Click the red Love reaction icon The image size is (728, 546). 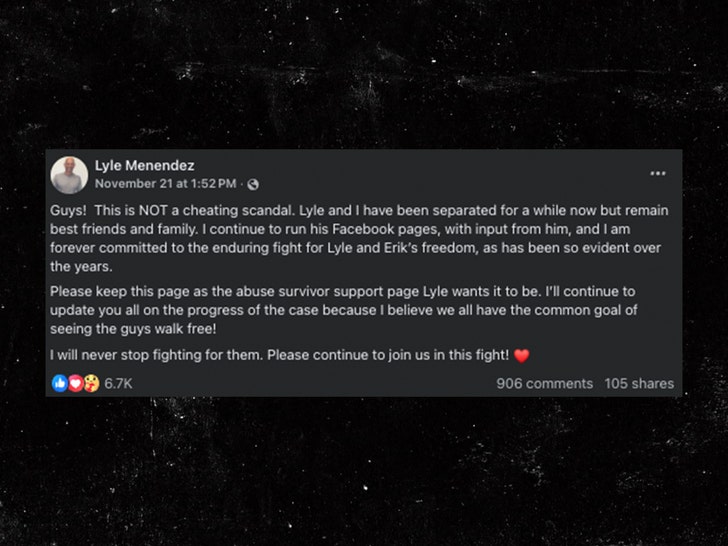tap(74, 383)
